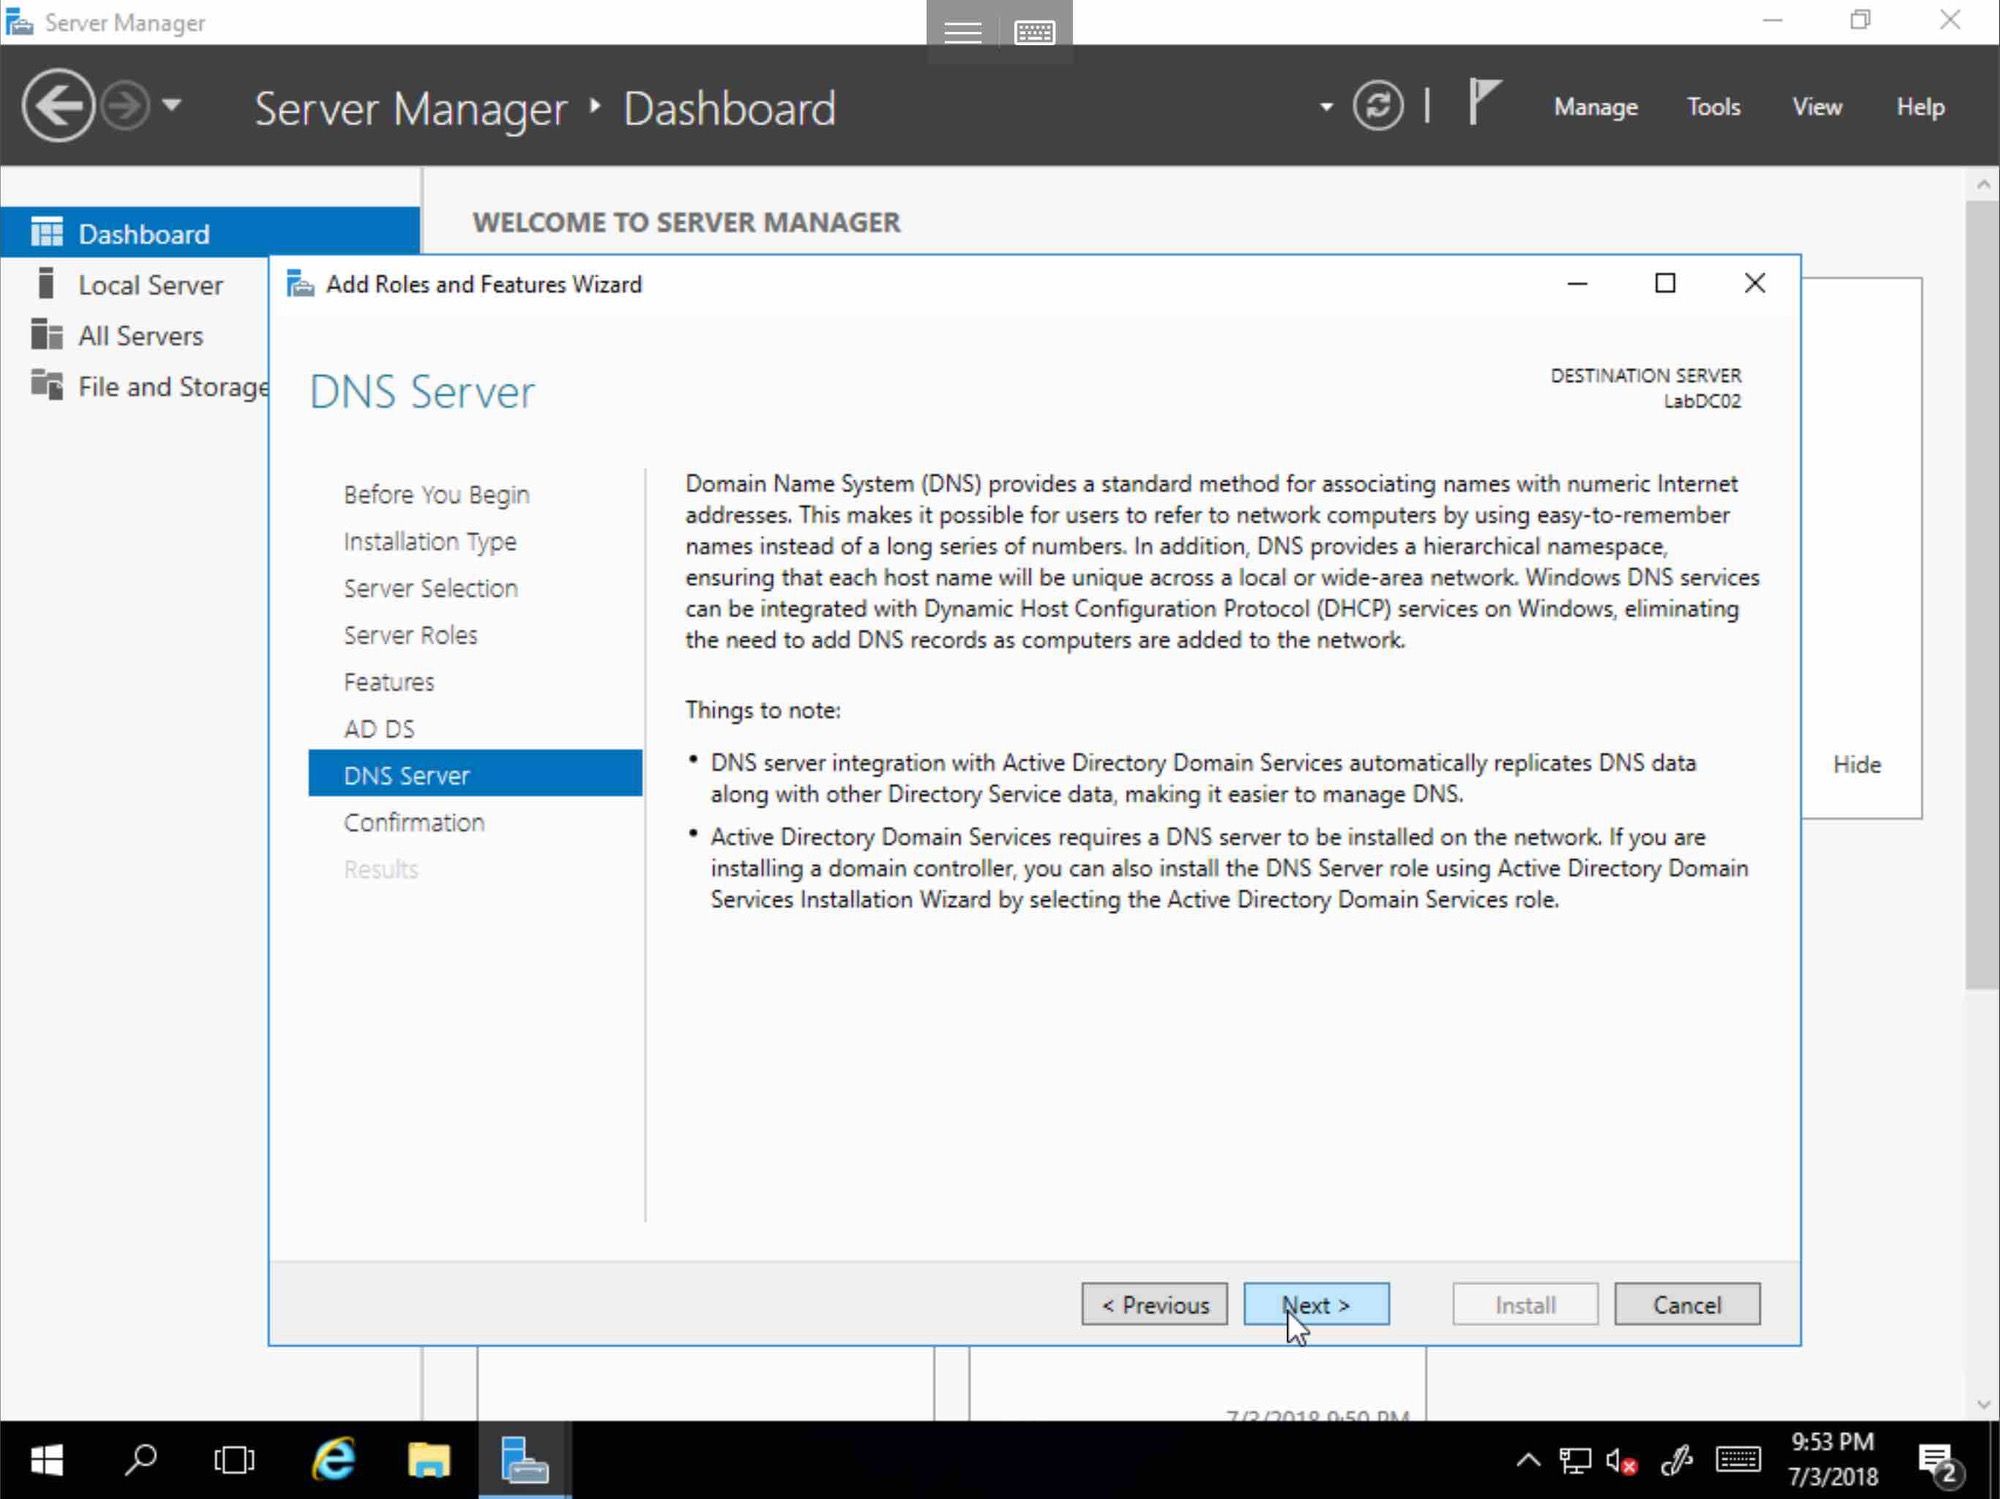
Task: Click the Server Manager scrollbar down arrow
Action: coord(1983,1405)
